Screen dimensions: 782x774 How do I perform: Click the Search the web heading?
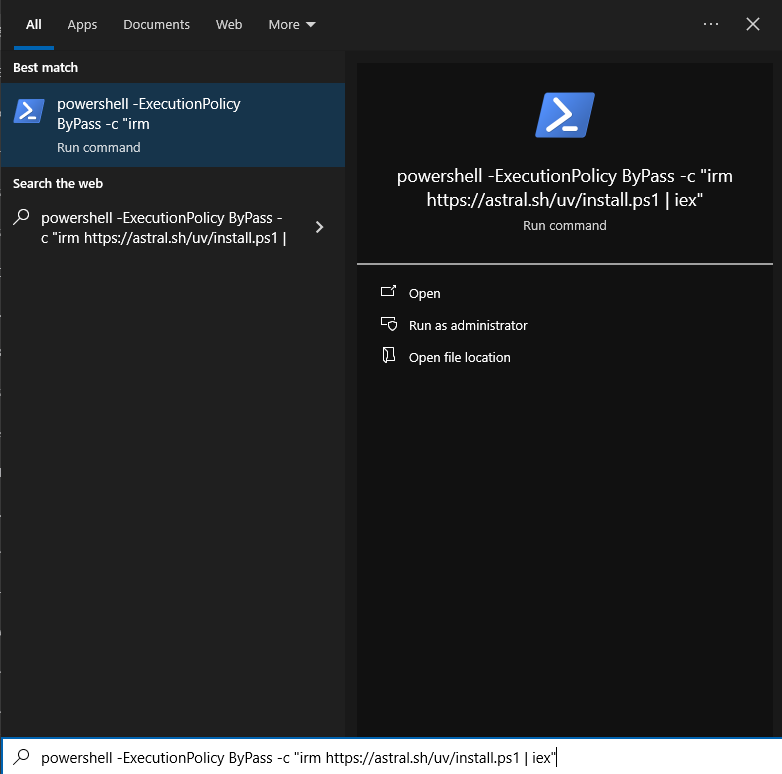tap(58, 184)
